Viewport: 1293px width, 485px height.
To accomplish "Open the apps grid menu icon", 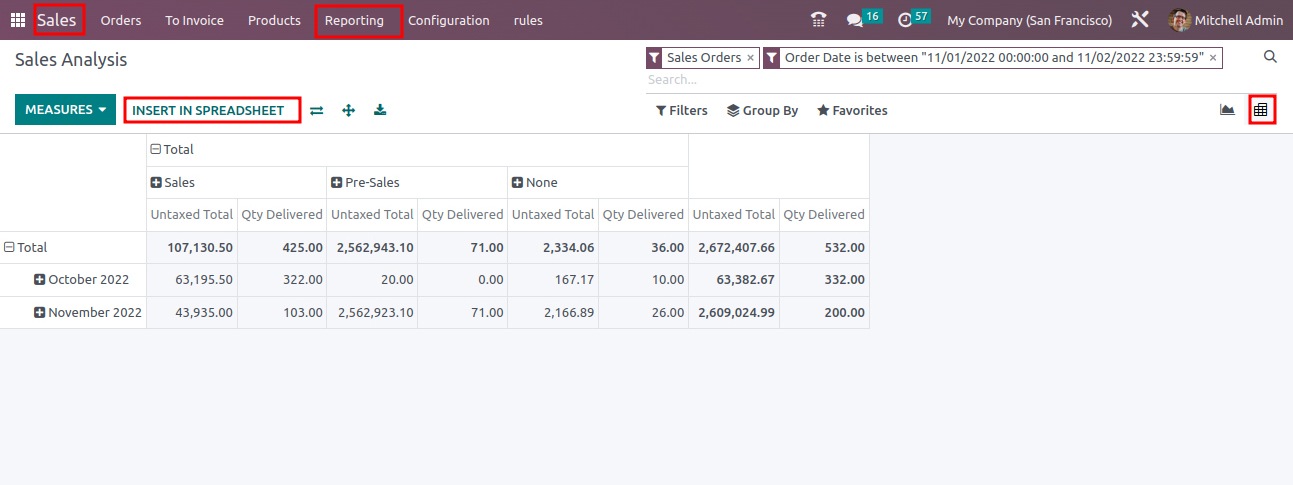I will pos(18,20).
